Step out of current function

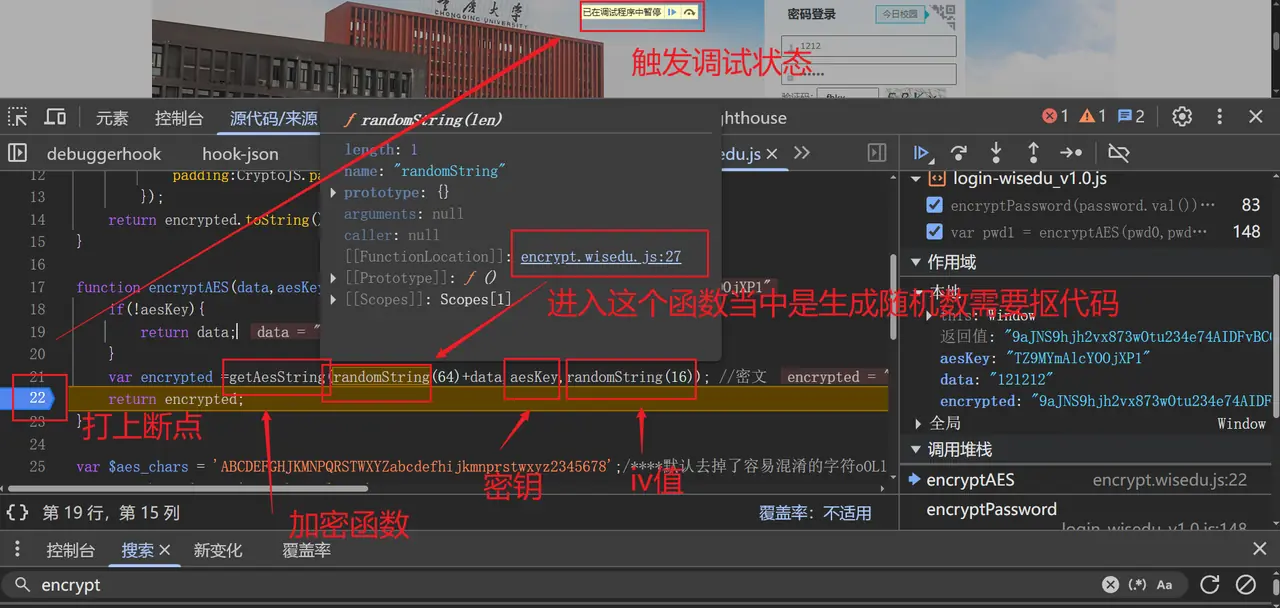[1032, 153]
